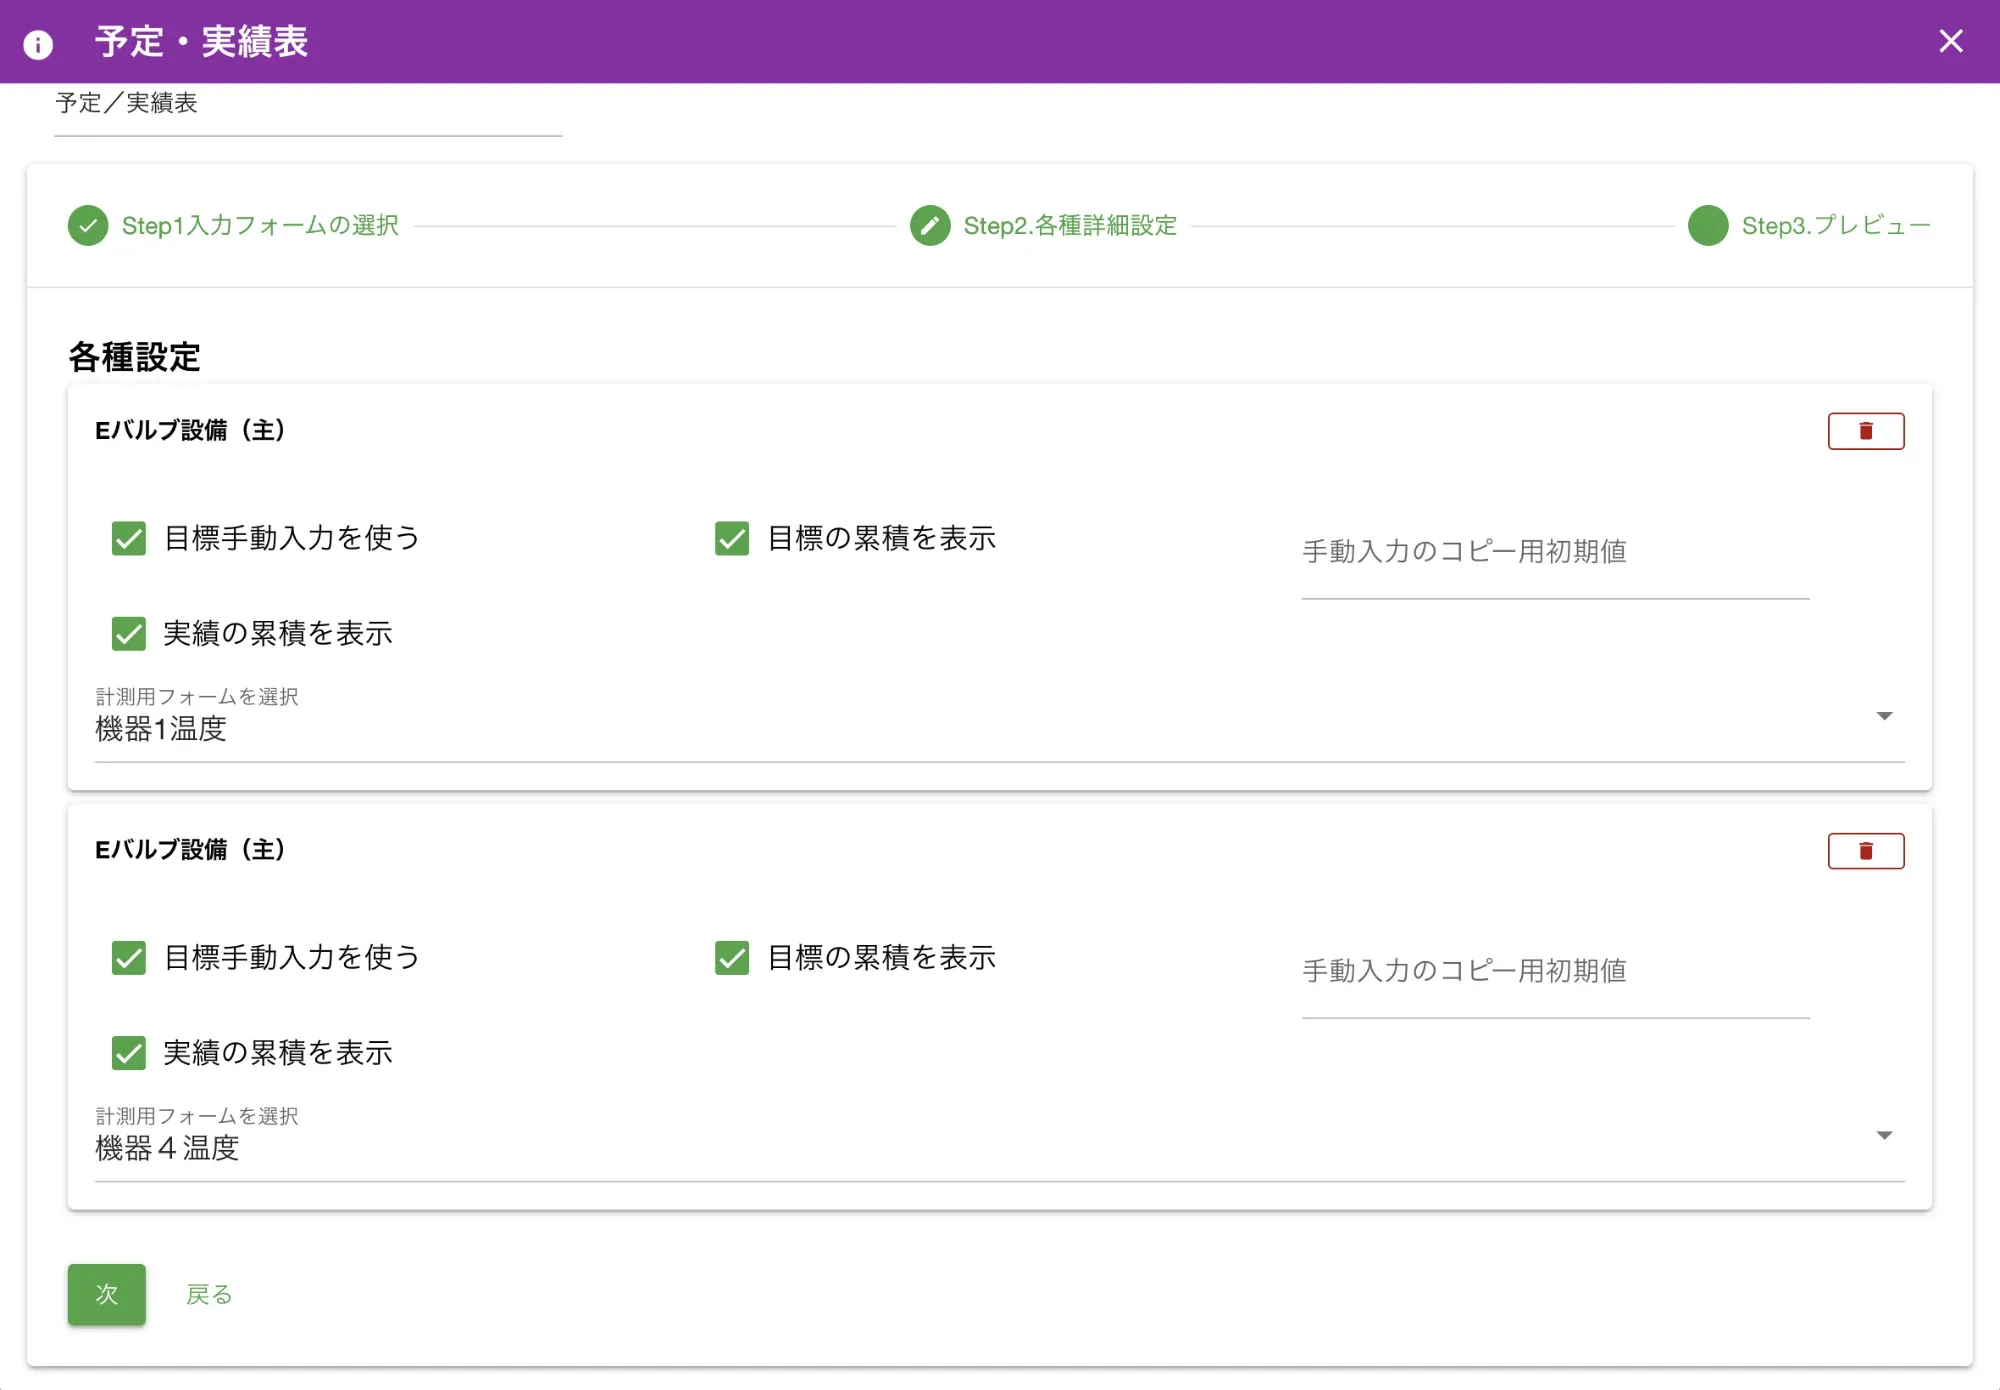The width and height of the screenshot is (2000, 1390).
Task: Toggle 実績の累積を表示 in the second section
Action: [129, 1053]
